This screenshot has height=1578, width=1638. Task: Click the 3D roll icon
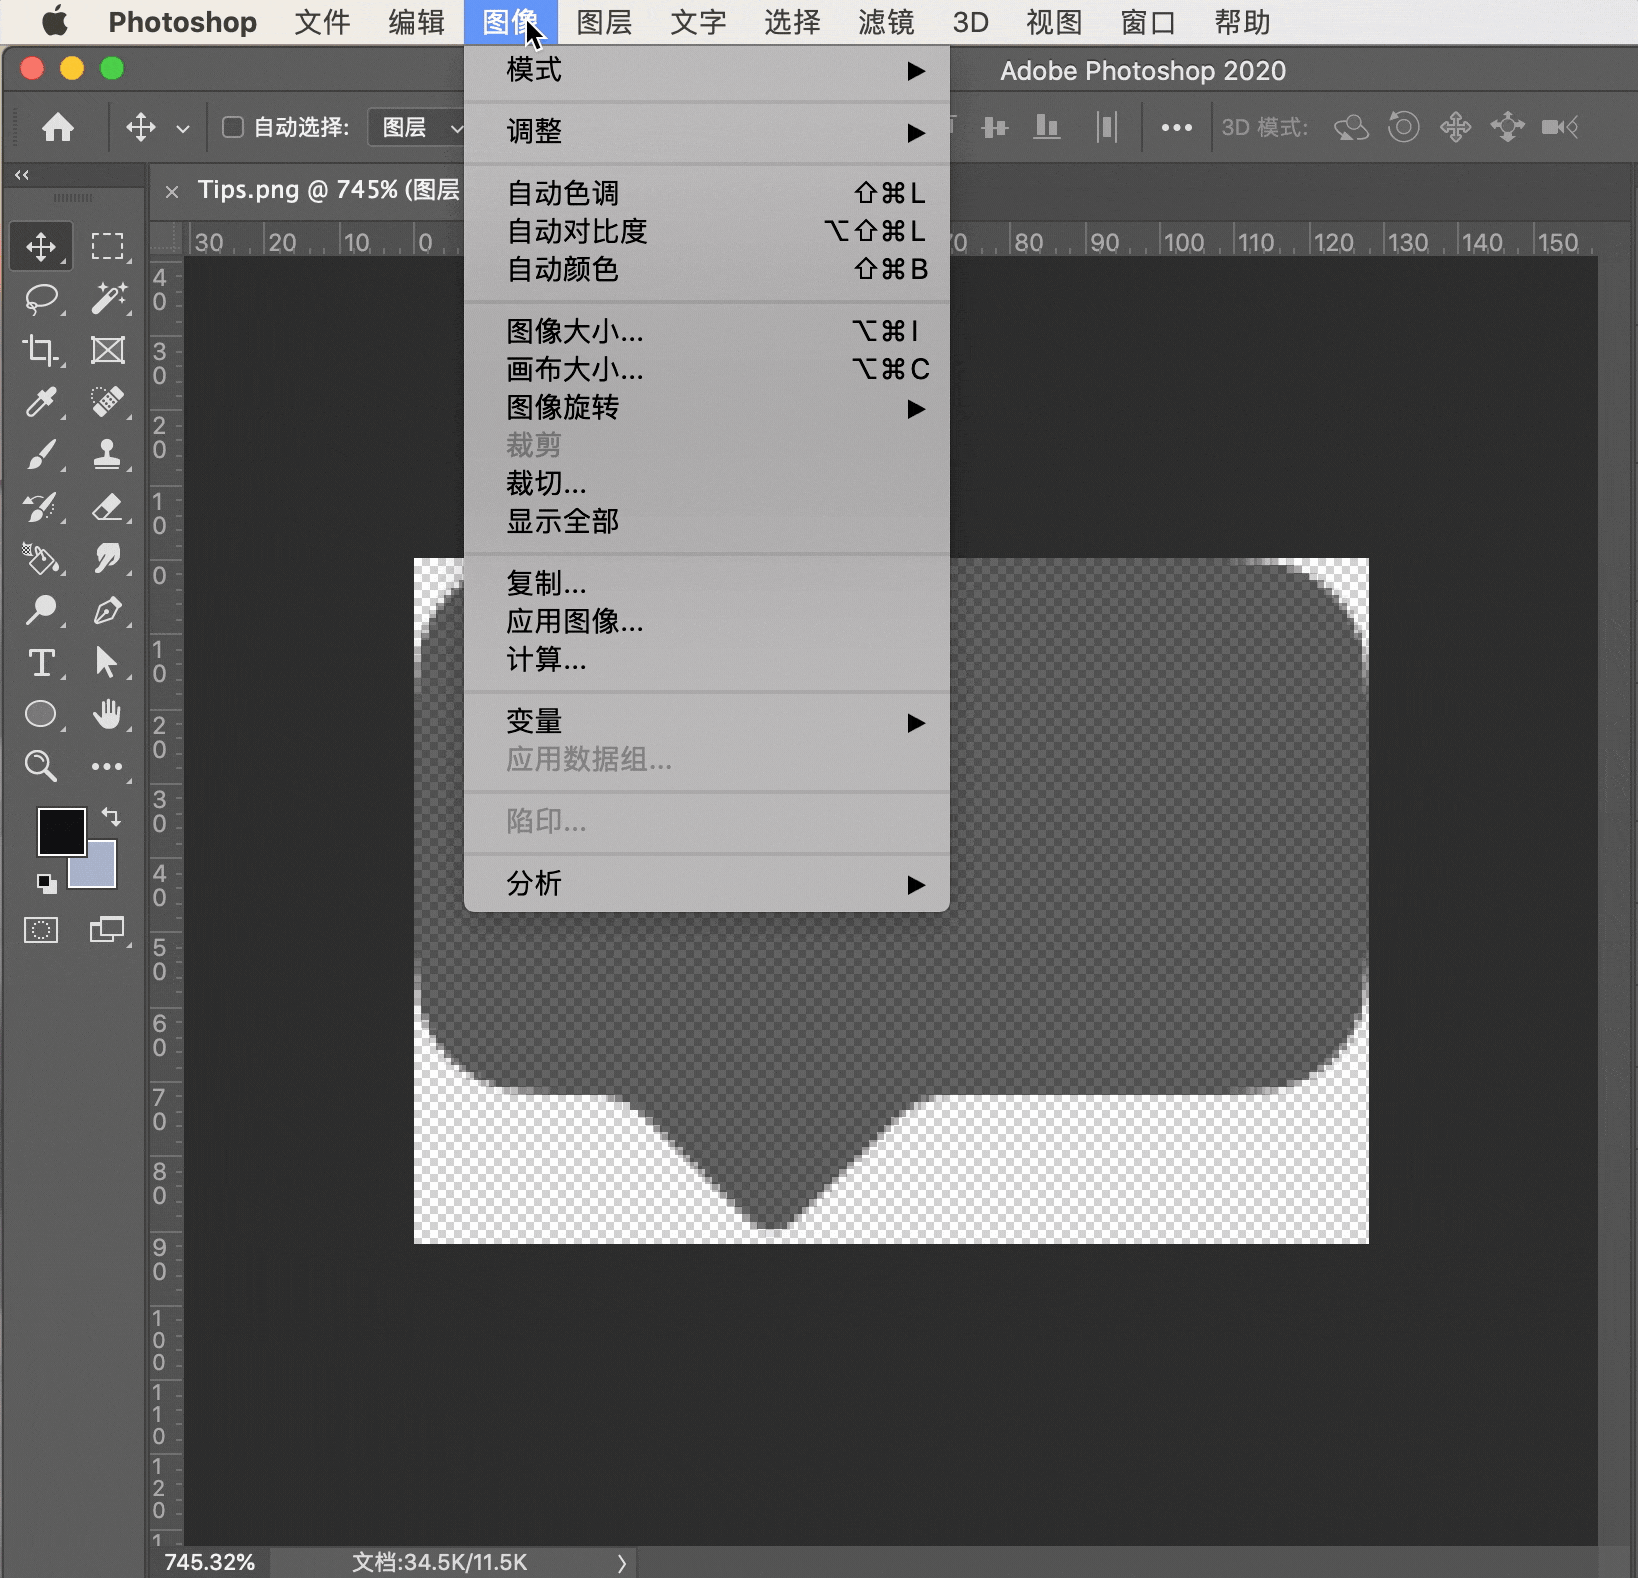tap(1404, 127)
